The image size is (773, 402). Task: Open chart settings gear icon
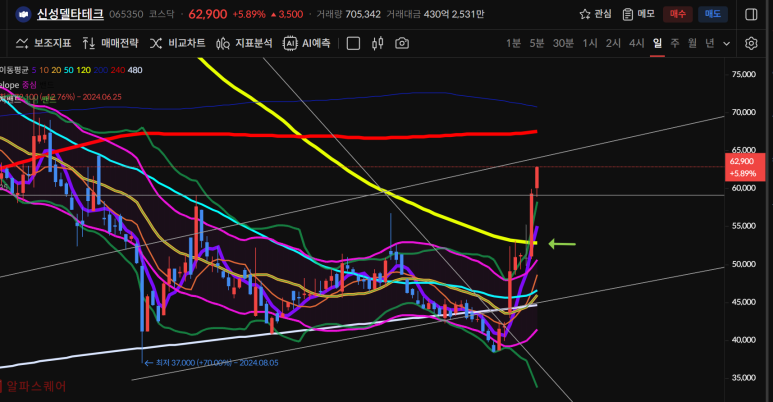[751, 43]
